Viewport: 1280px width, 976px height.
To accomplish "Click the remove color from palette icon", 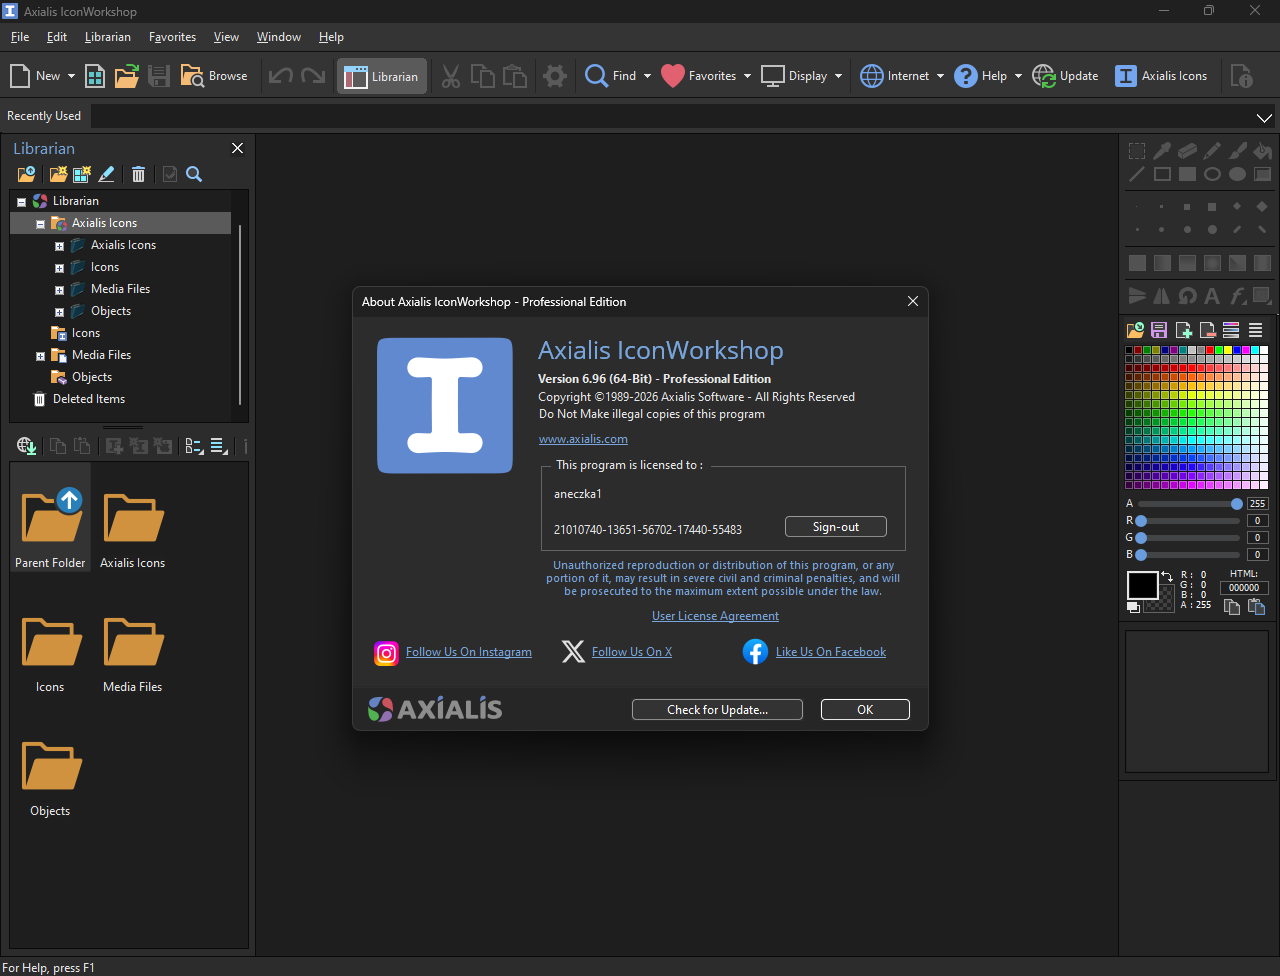I will [1207, 330].
